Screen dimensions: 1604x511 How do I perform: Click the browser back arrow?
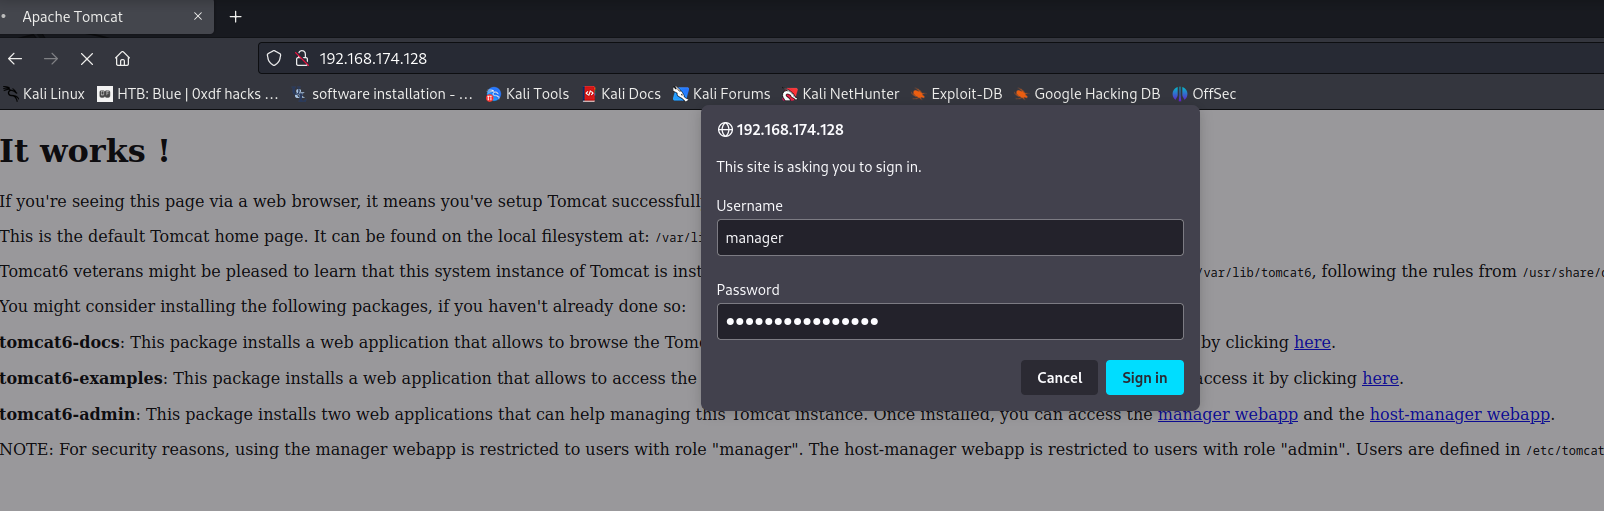(15, 59)
